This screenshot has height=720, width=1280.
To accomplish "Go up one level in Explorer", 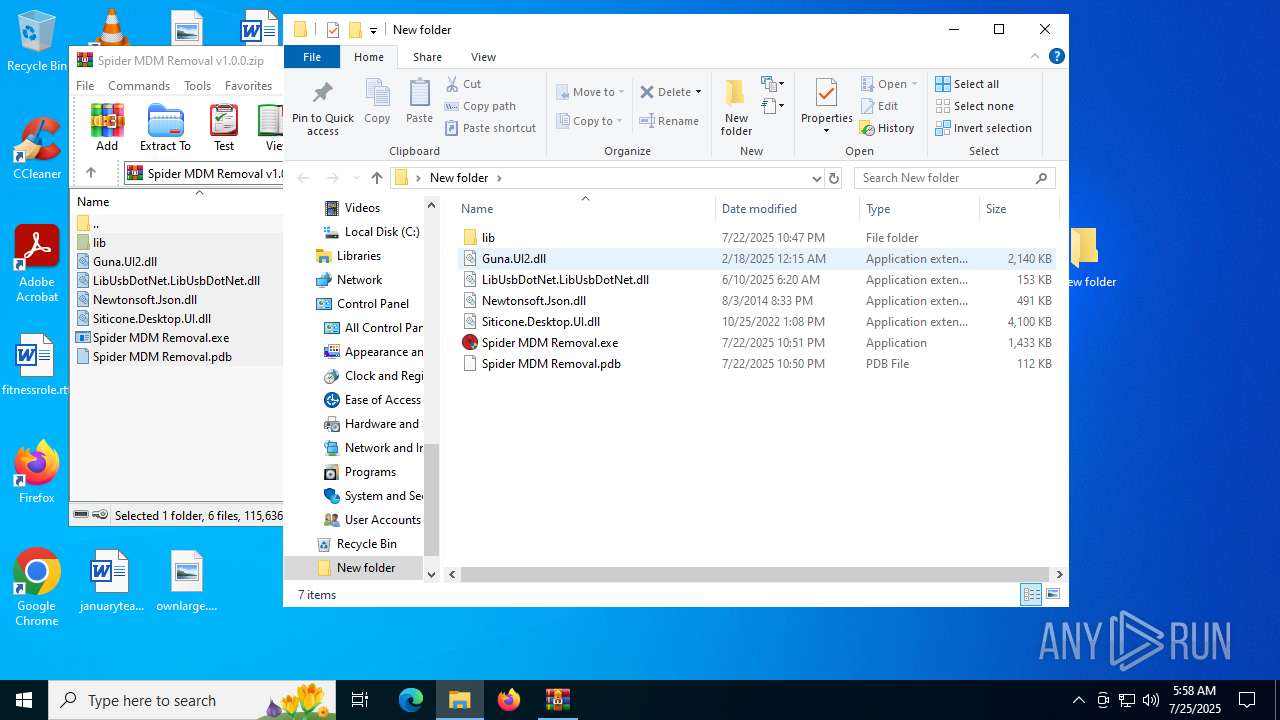I will [376, 178].
